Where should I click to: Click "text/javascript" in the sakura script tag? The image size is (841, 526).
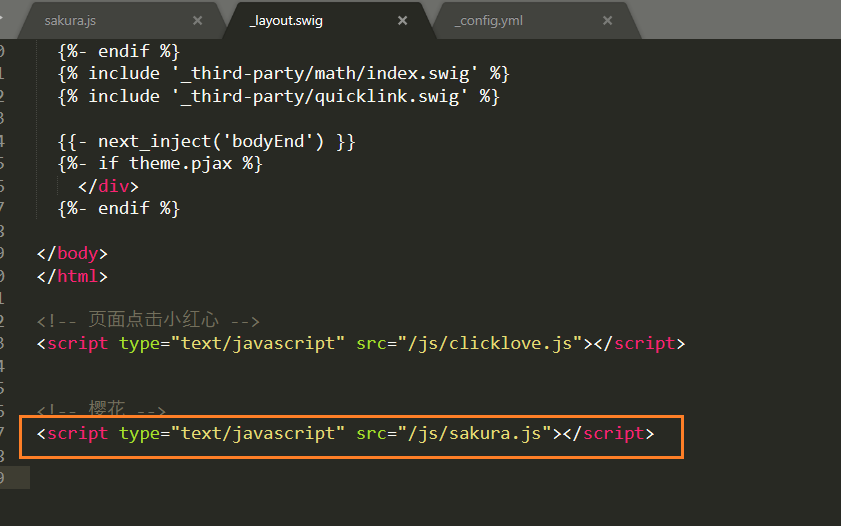click(257, 433)
